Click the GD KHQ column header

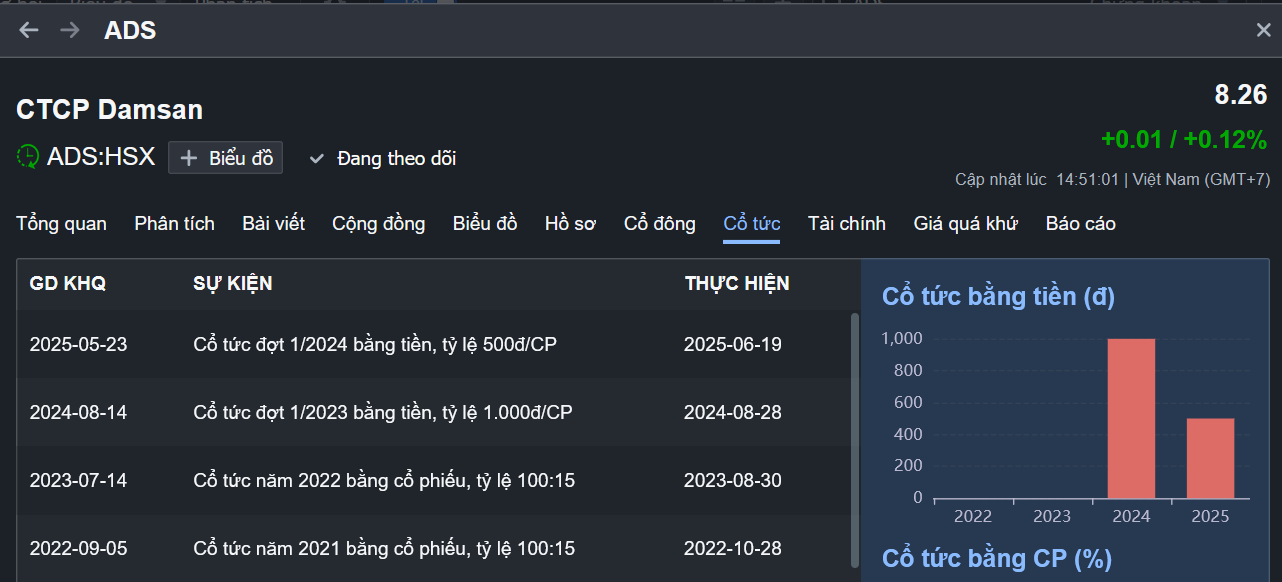pos(68,284)
